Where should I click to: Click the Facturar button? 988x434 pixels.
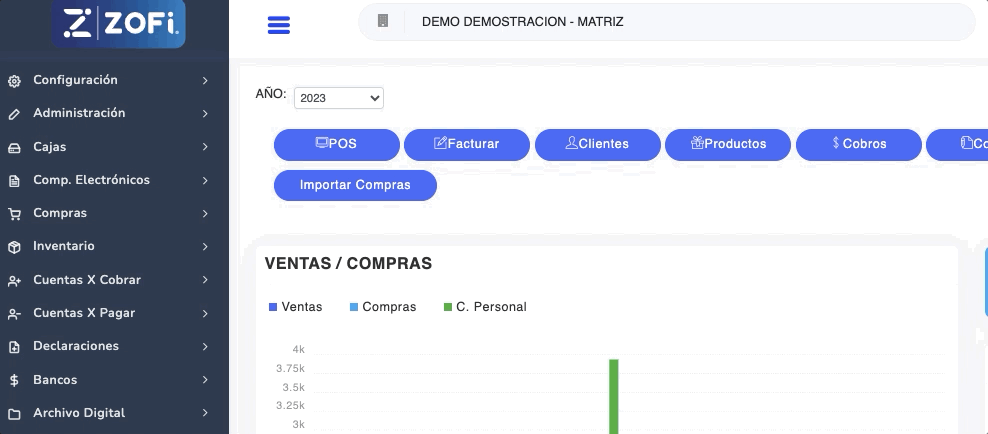[466, 144]
